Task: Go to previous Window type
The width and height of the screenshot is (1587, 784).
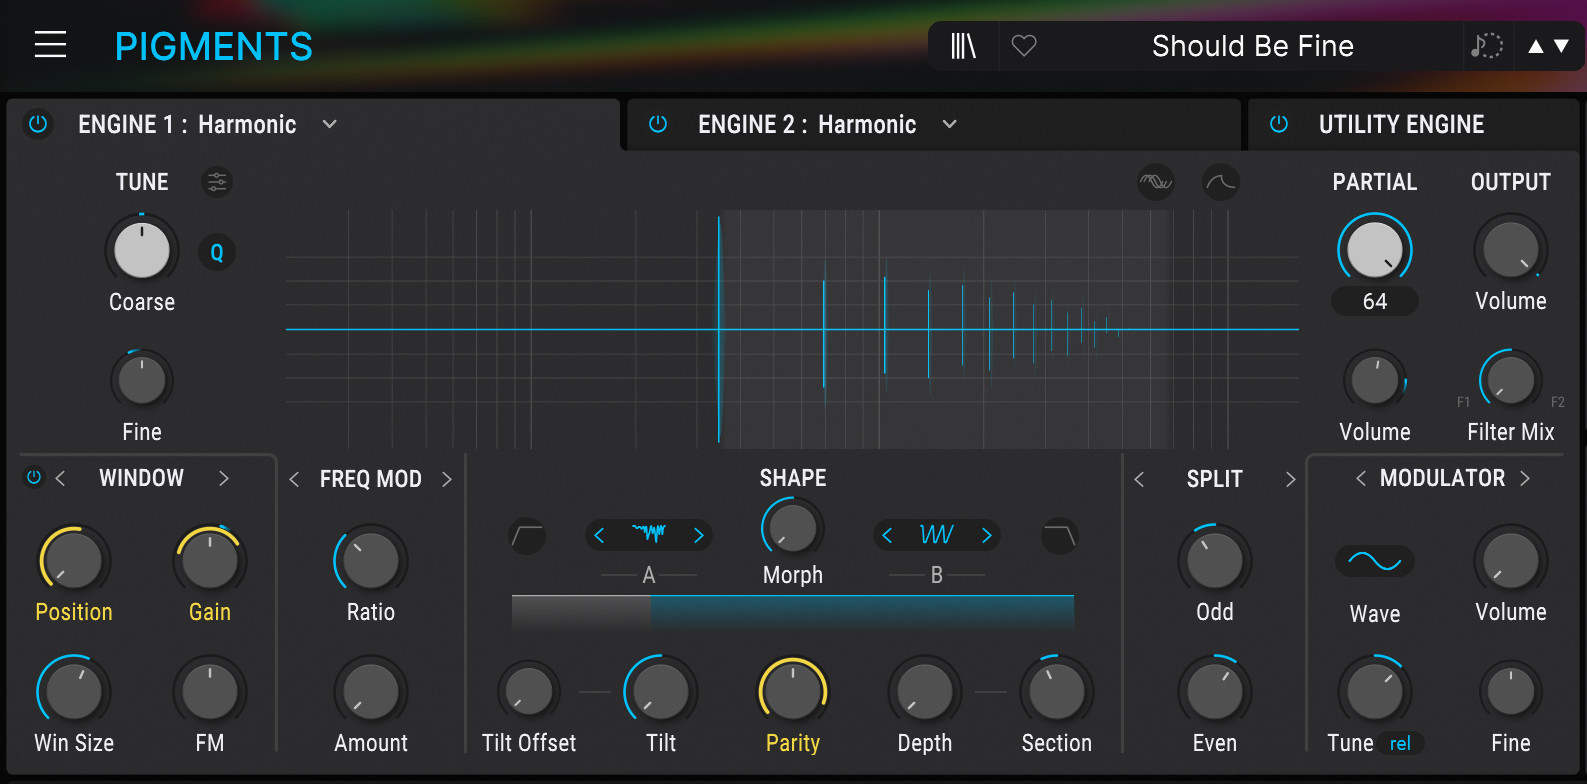Action: click(61, 478)
